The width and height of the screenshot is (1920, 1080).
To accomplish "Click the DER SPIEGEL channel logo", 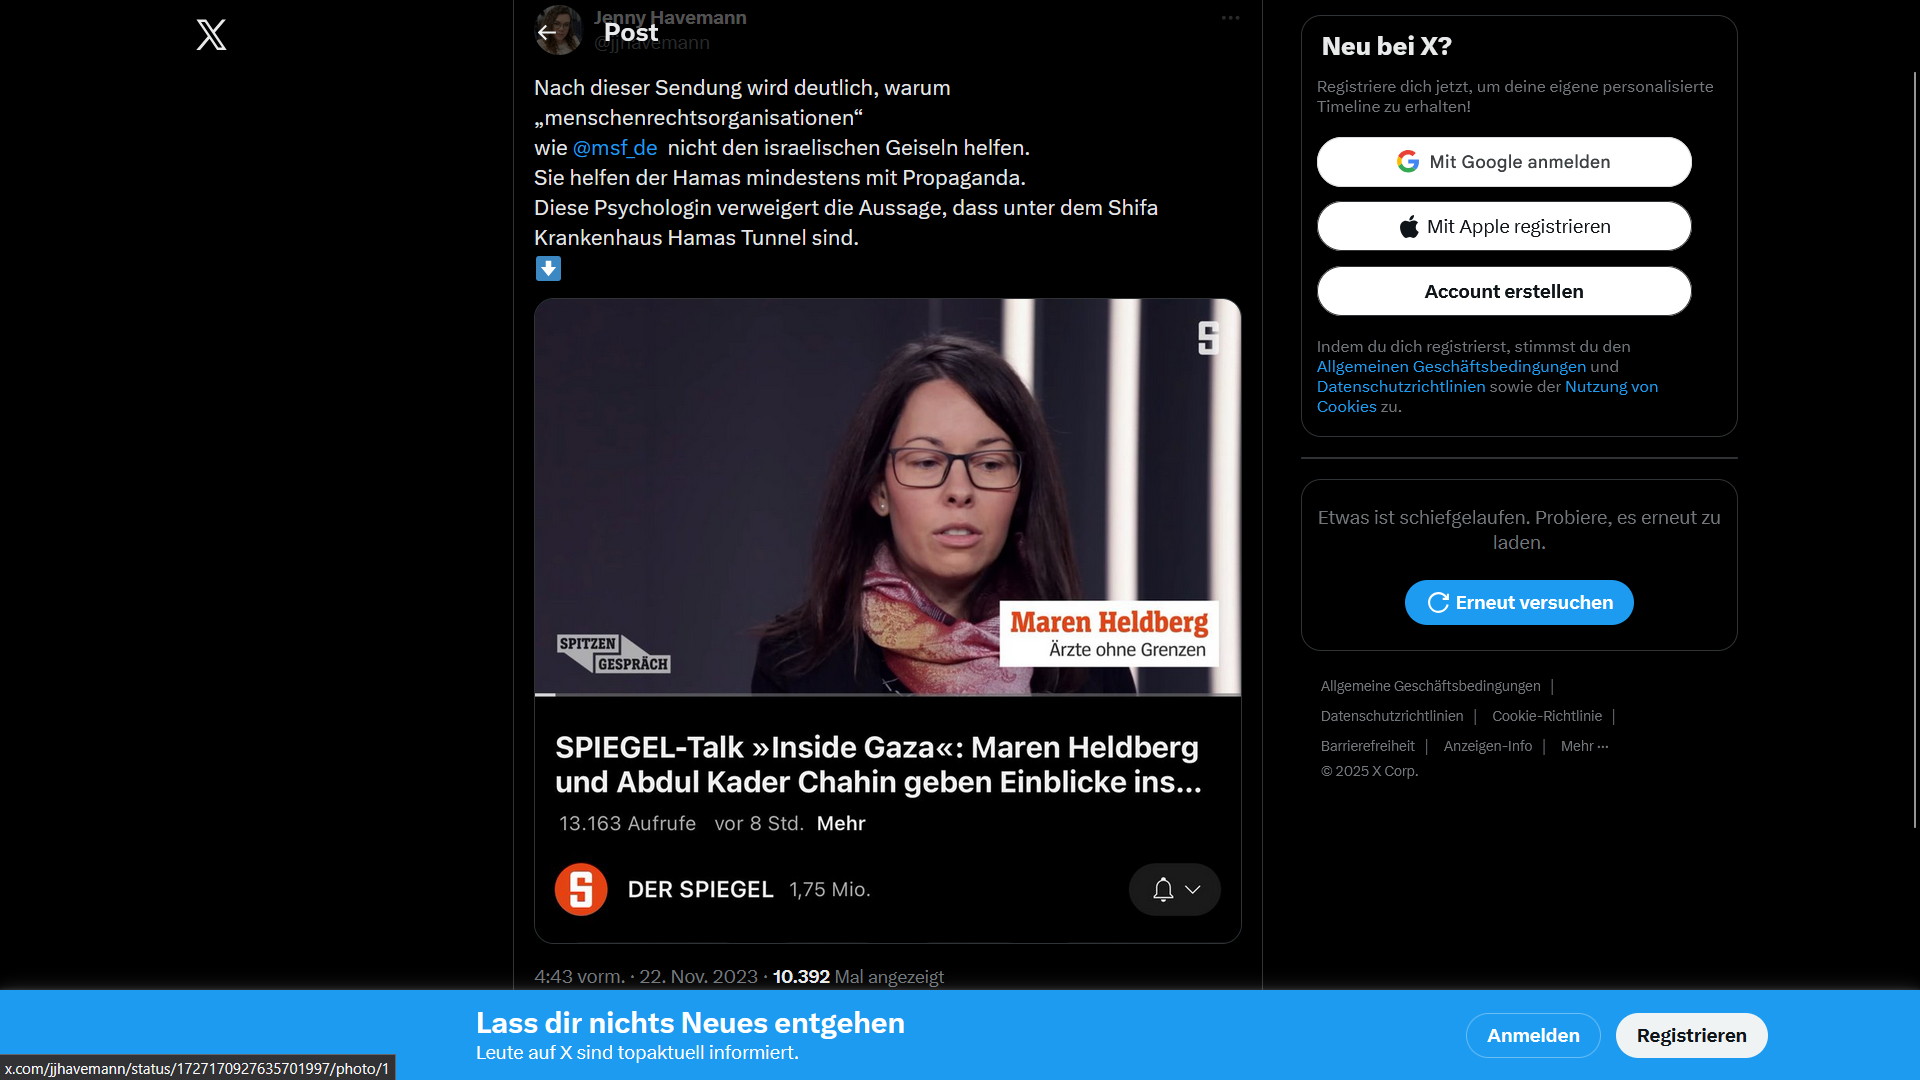I will tap(581, 889).
